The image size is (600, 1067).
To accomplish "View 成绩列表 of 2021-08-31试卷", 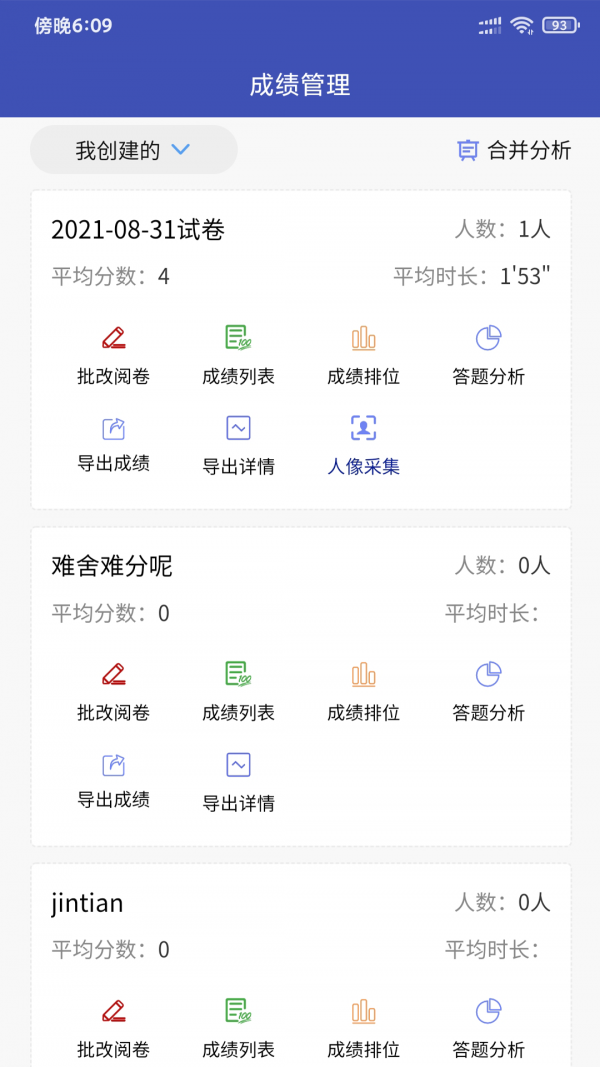I will point(237,352).
